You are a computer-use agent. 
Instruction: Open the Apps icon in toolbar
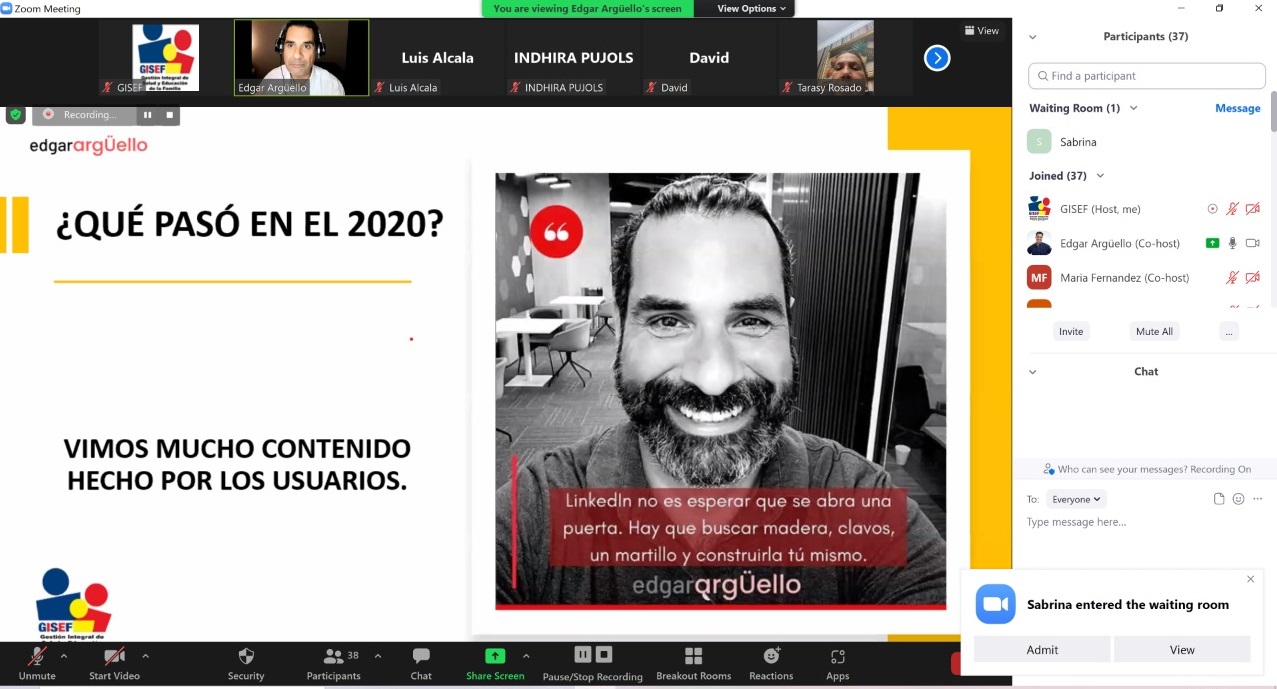tap(837, 657)
